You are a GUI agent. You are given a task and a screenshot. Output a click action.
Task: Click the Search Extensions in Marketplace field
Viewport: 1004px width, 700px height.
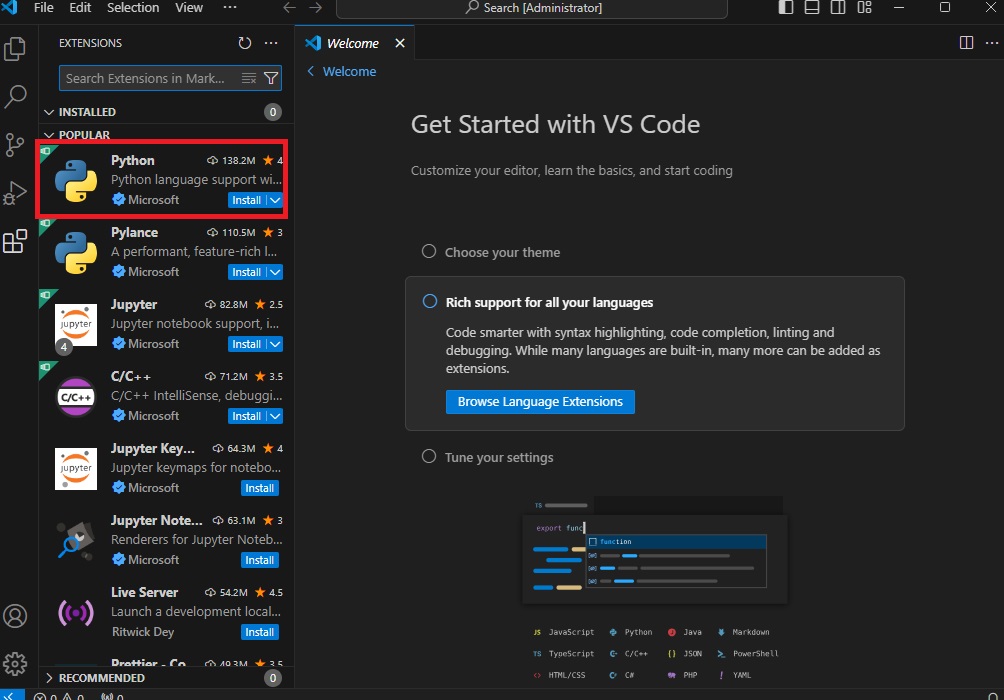point(148,78)
